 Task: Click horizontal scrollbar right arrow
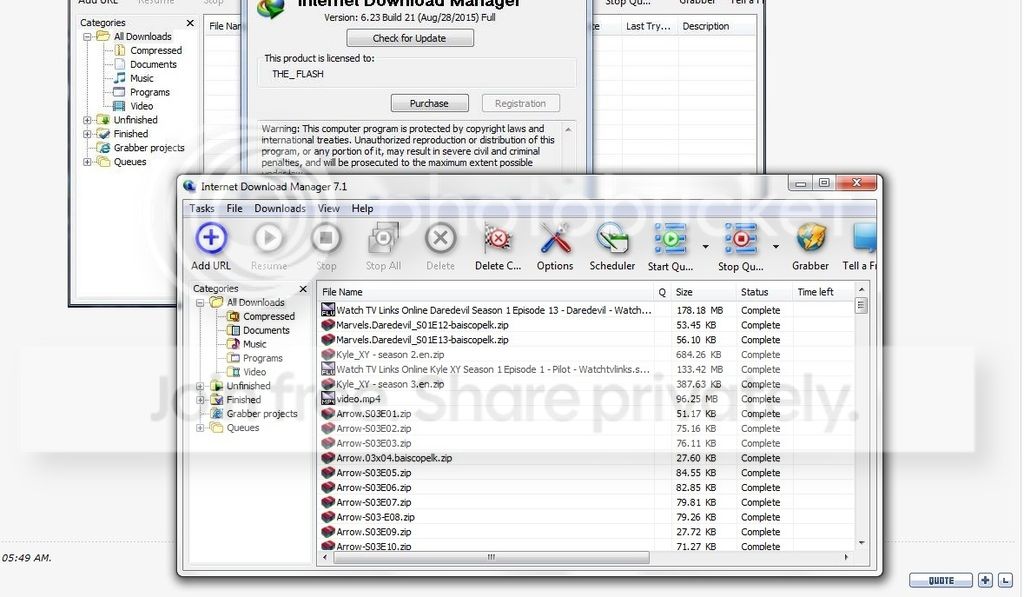(846, 558)
